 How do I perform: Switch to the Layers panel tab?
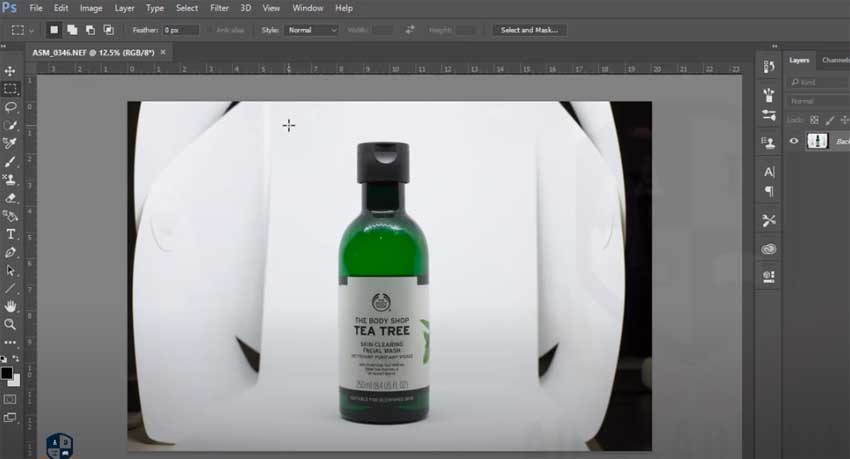(799, 60)
